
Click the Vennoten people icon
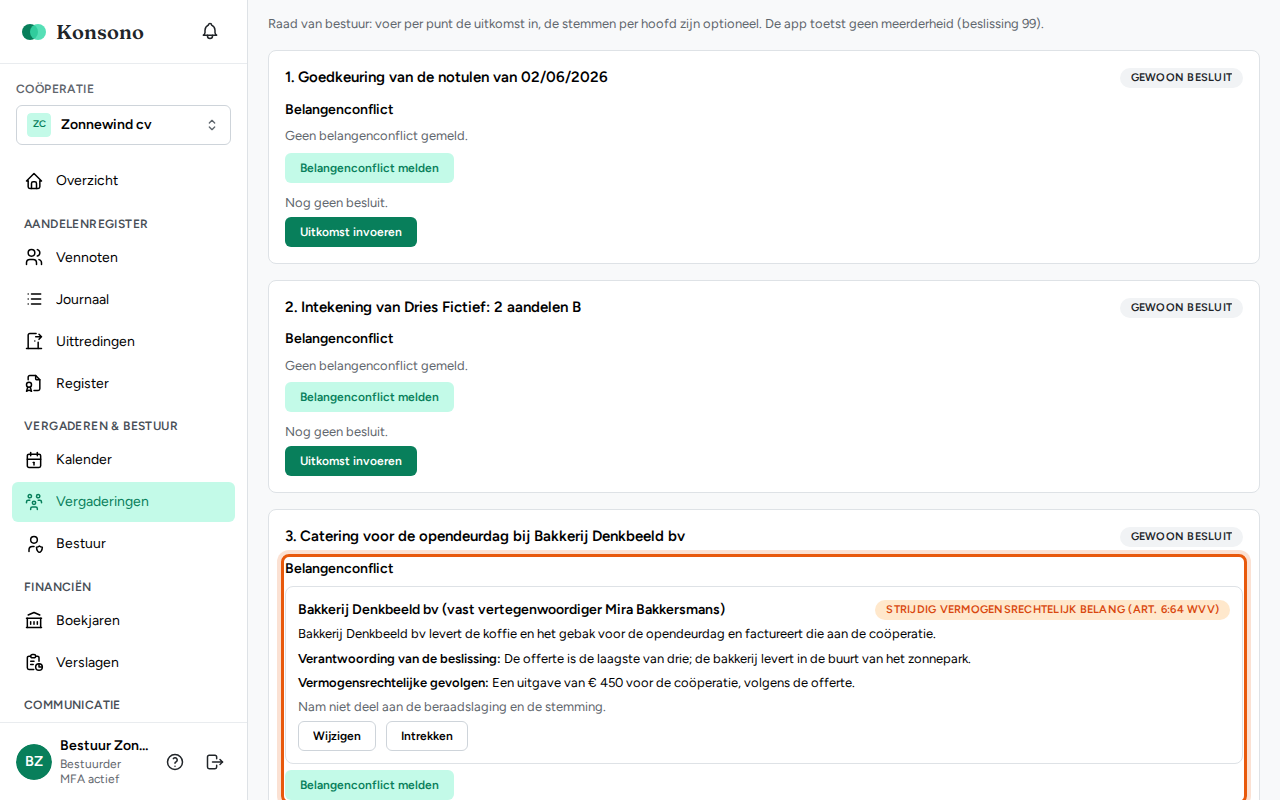point(34,258)
